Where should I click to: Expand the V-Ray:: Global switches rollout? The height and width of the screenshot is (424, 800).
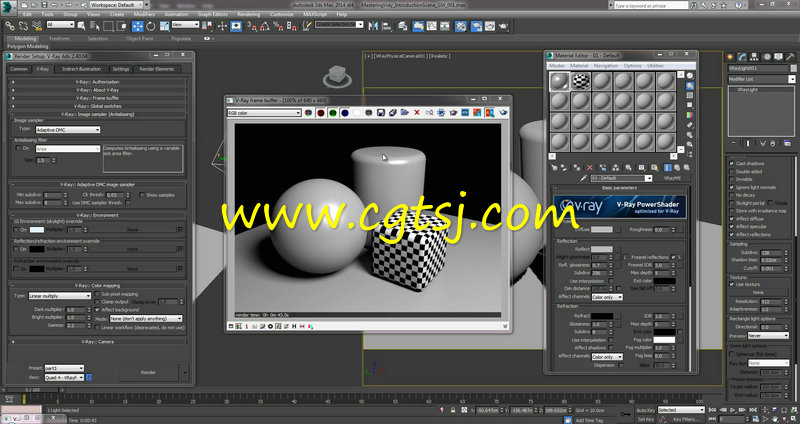click(x=98, y=106)
